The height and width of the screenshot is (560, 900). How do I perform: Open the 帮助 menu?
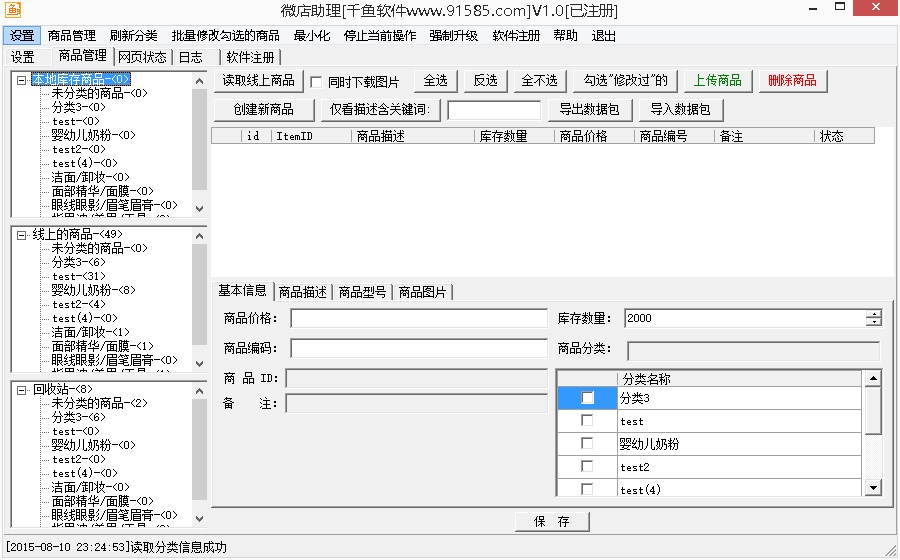(565, 36)
